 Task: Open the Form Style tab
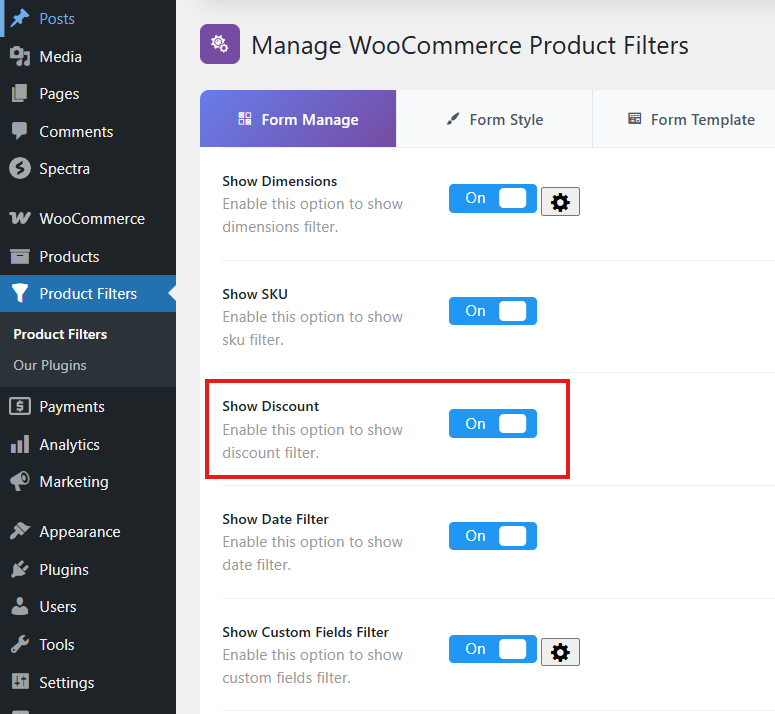pos(494,119)
